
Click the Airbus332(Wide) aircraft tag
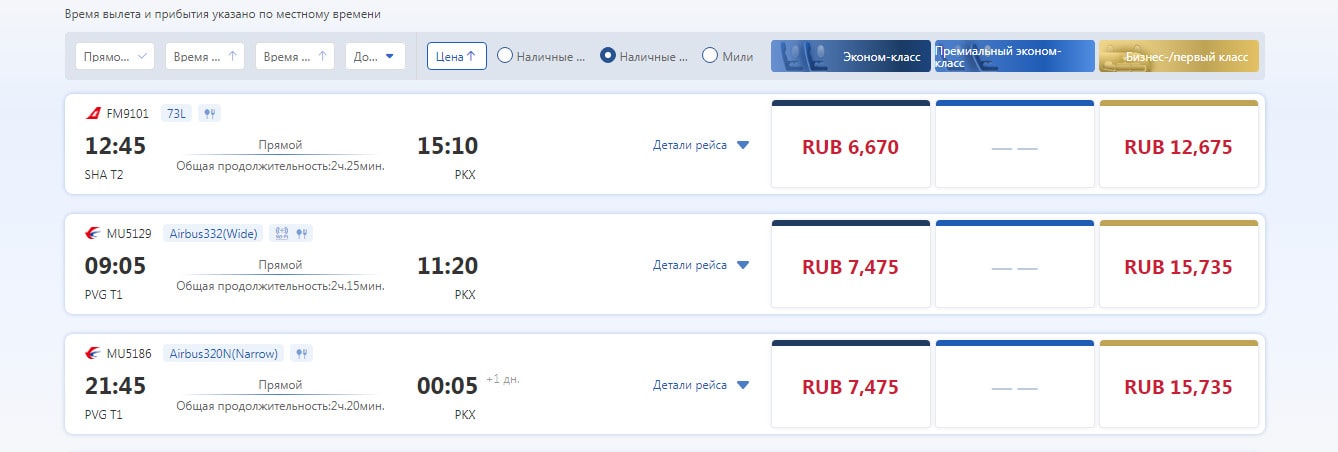click(x=213, y=234)
